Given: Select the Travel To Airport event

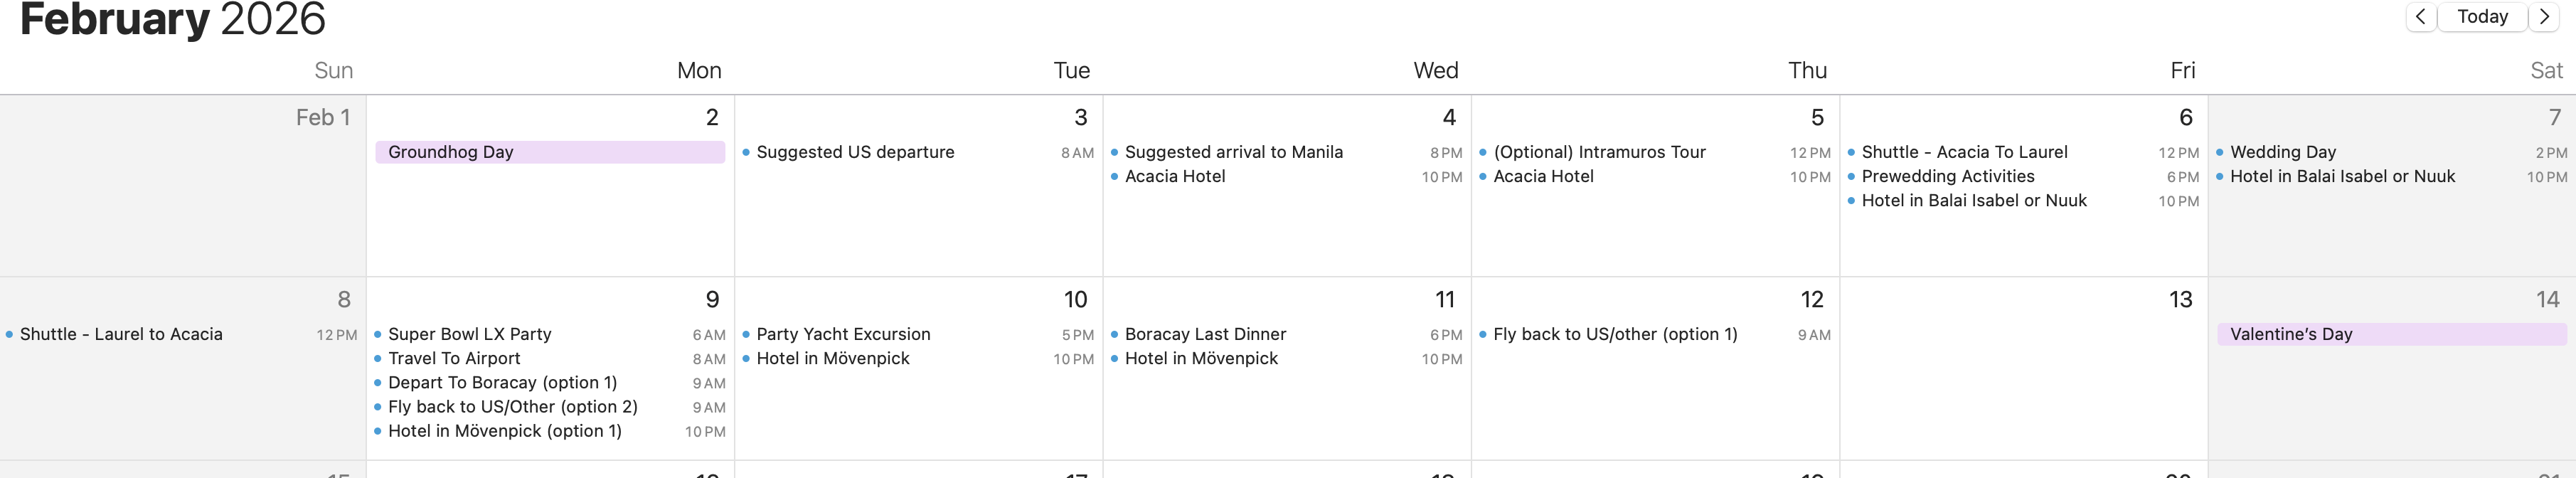Looking at the screenshot, I should tap(550, 358).
